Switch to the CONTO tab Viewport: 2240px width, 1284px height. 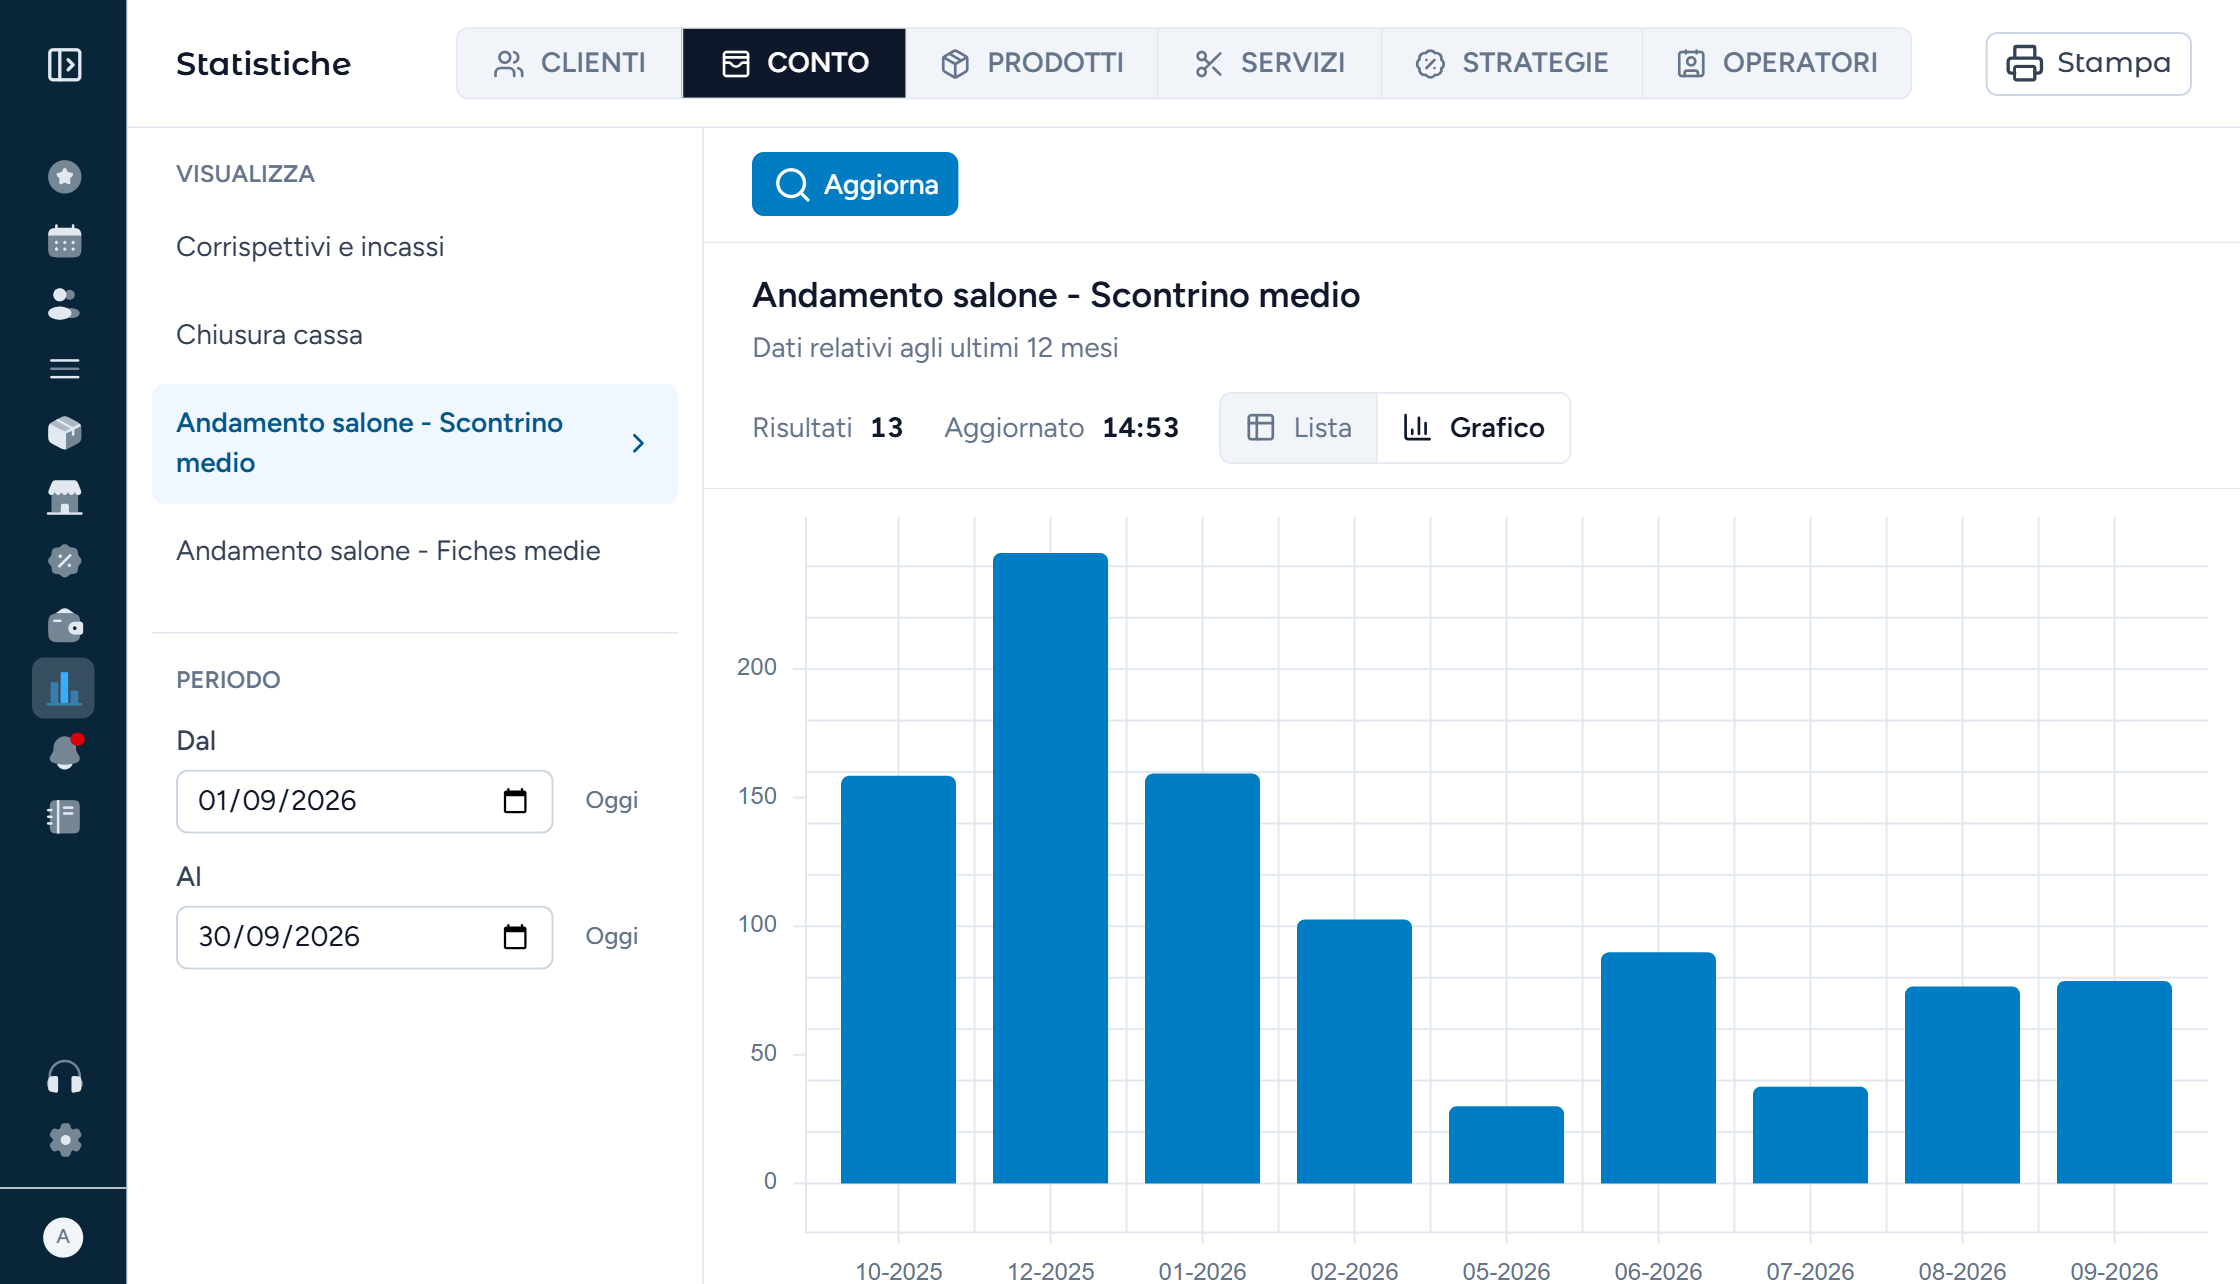pyautogui.click(x=795, y=63)
